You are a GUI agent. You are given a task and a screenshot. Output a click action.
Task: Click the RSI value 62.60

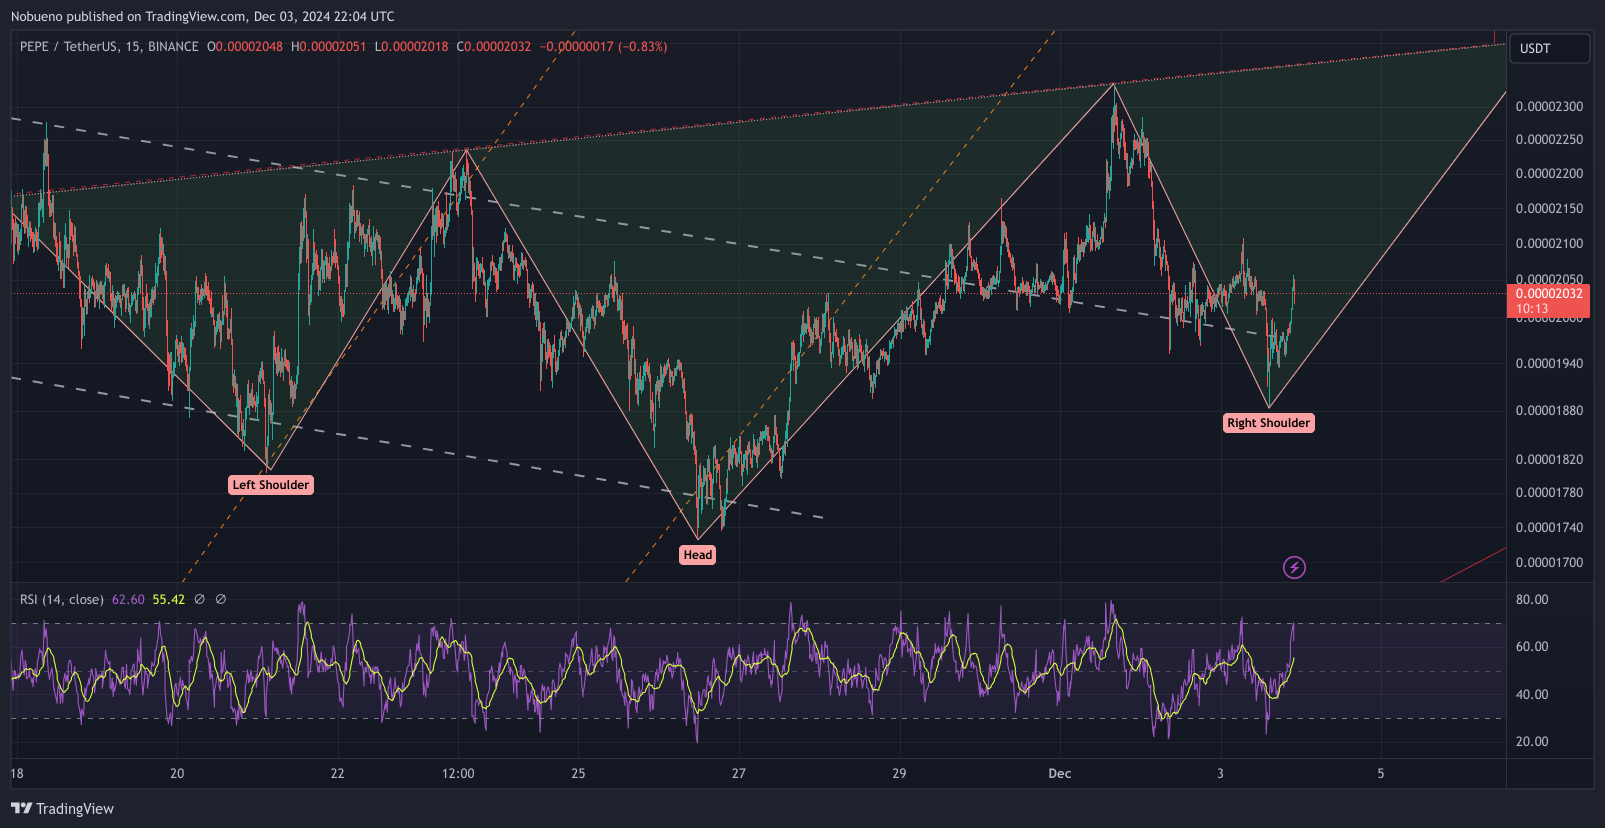[128, 599]
